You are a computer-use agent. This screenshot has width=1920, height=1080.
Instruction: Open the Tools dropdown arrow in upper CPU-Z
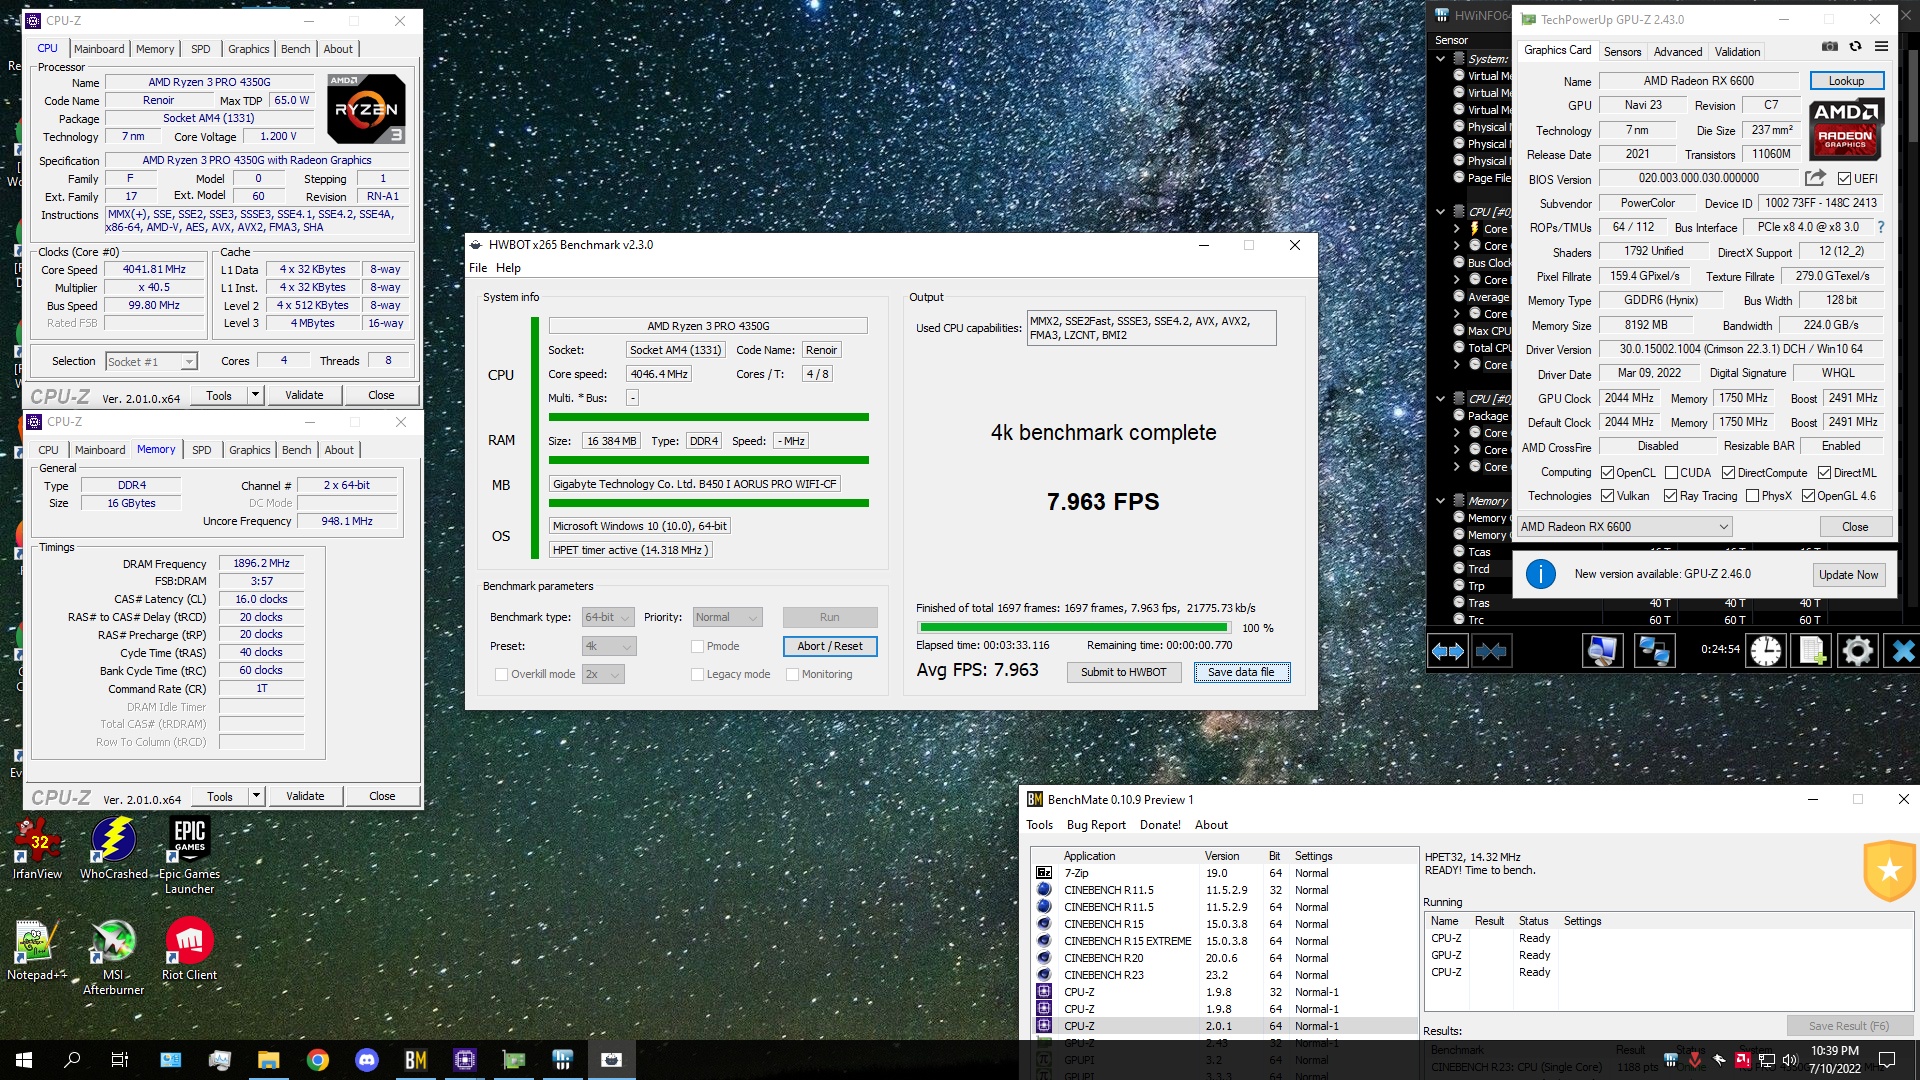[255, 395]
